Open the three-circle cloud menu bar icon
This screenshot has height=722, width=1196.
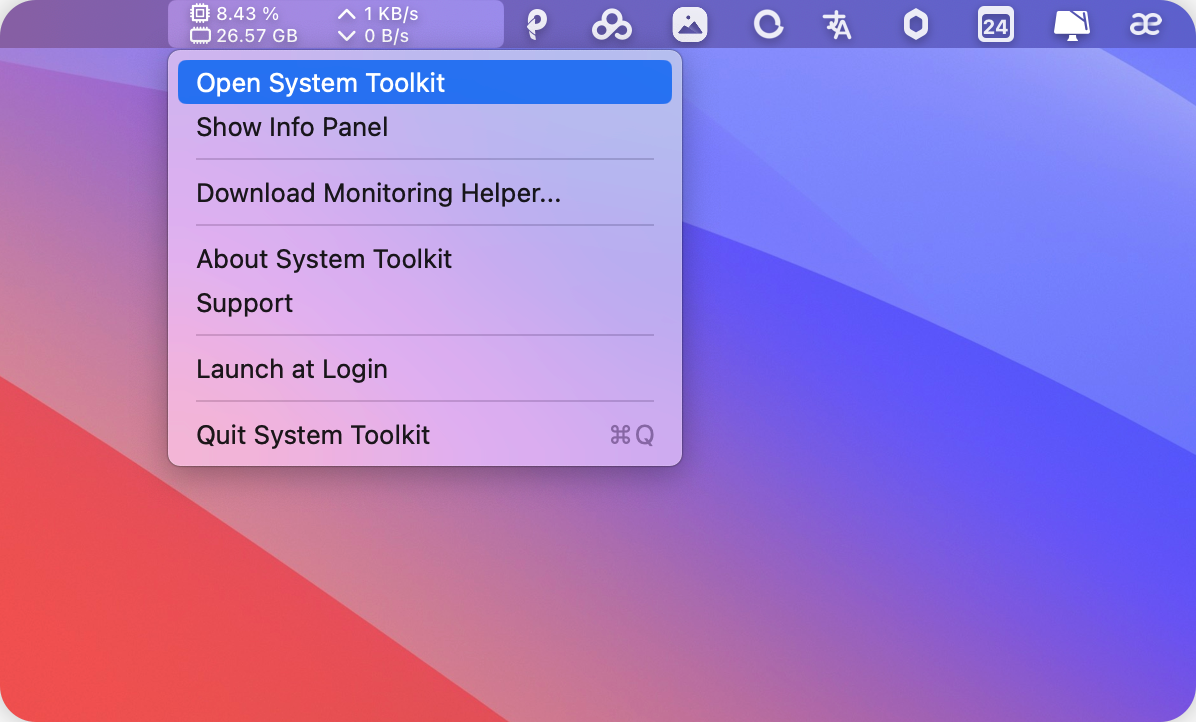click(612, 24)
